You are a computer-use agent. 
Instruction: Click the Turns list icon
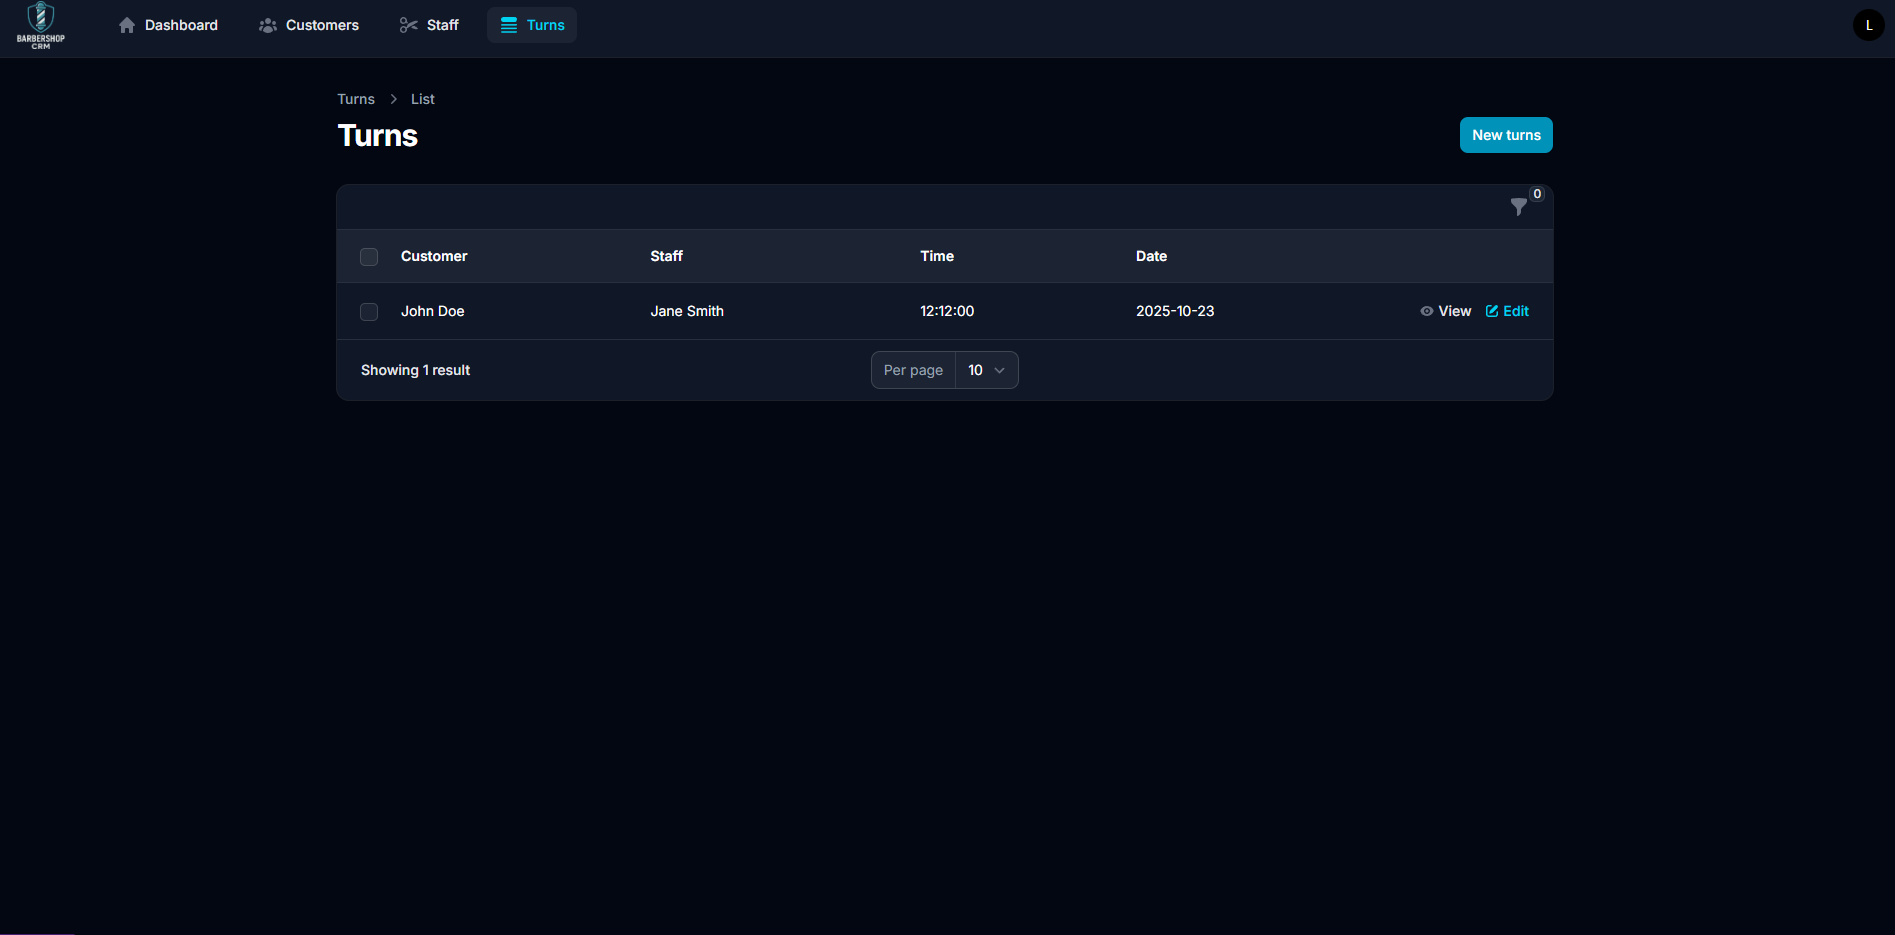click(509, 25)
